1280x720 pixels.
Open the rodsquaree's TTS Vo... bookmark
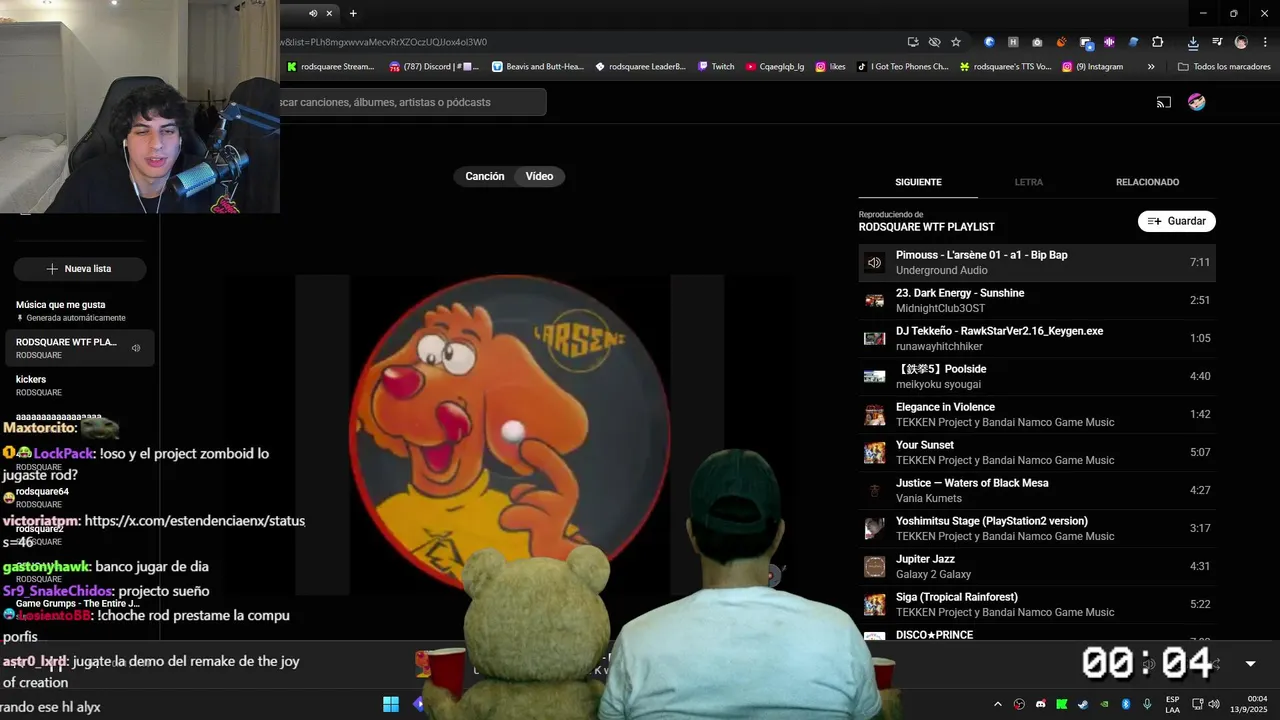pyautogui.click(x=1005, y=67)
